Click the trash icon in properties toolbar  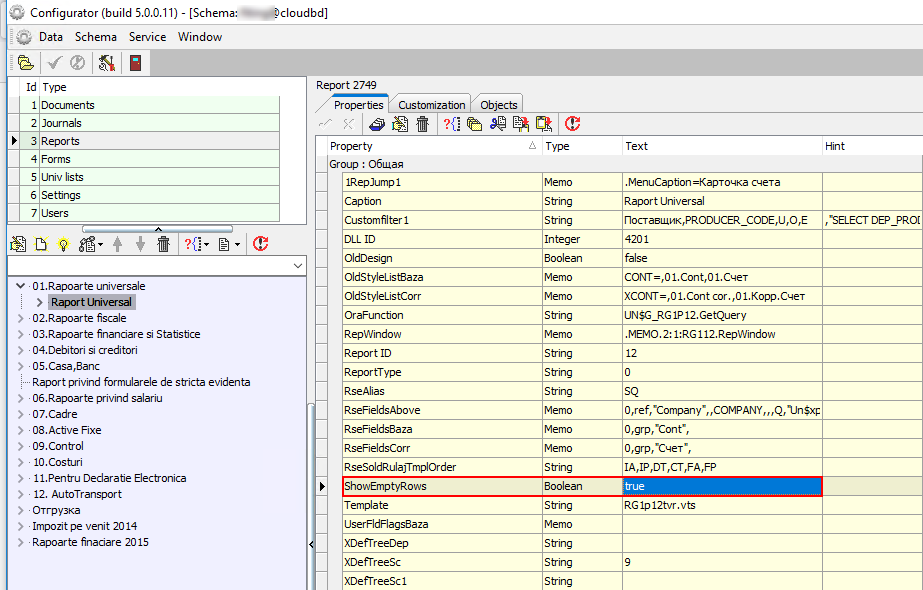pos(423,124)
